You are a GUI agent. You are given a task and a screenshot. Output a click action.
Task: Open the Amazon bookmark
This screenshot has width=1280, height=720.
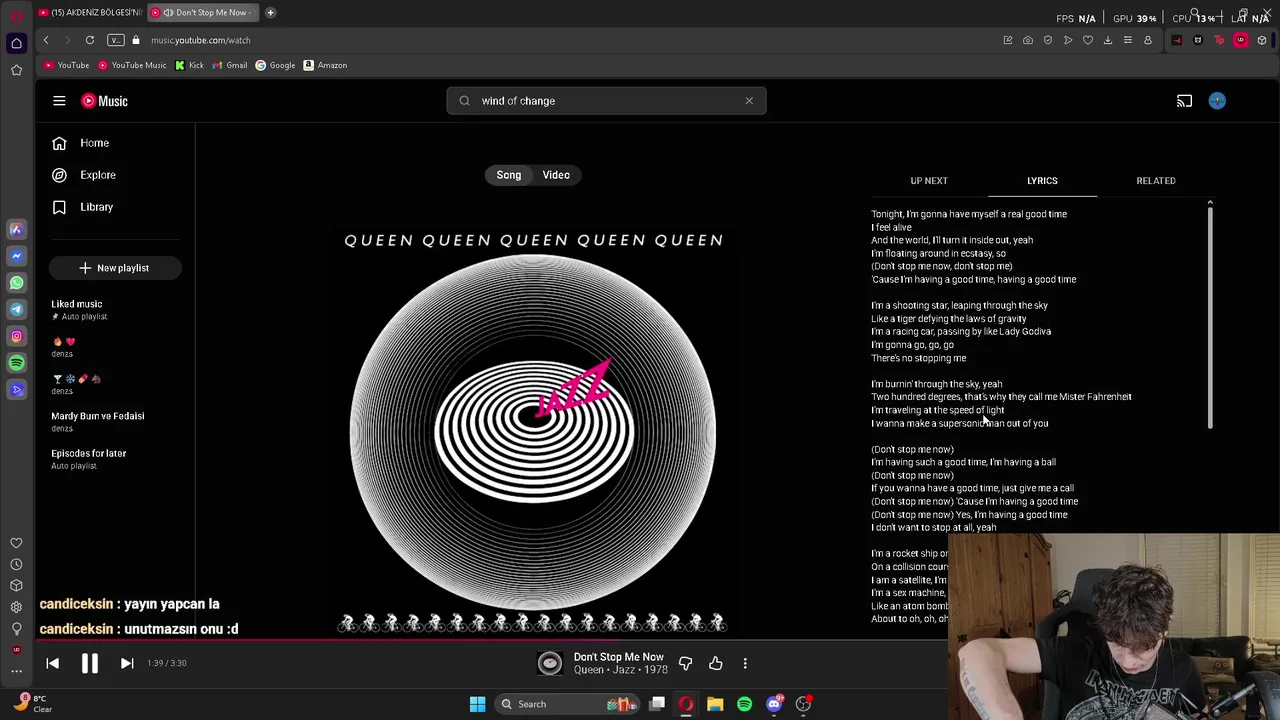(x=325, y=65)
